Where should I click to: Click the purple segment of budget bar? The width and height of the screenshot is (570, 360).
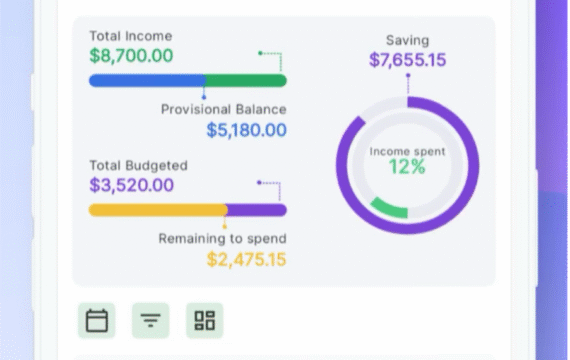coord(257,210)
